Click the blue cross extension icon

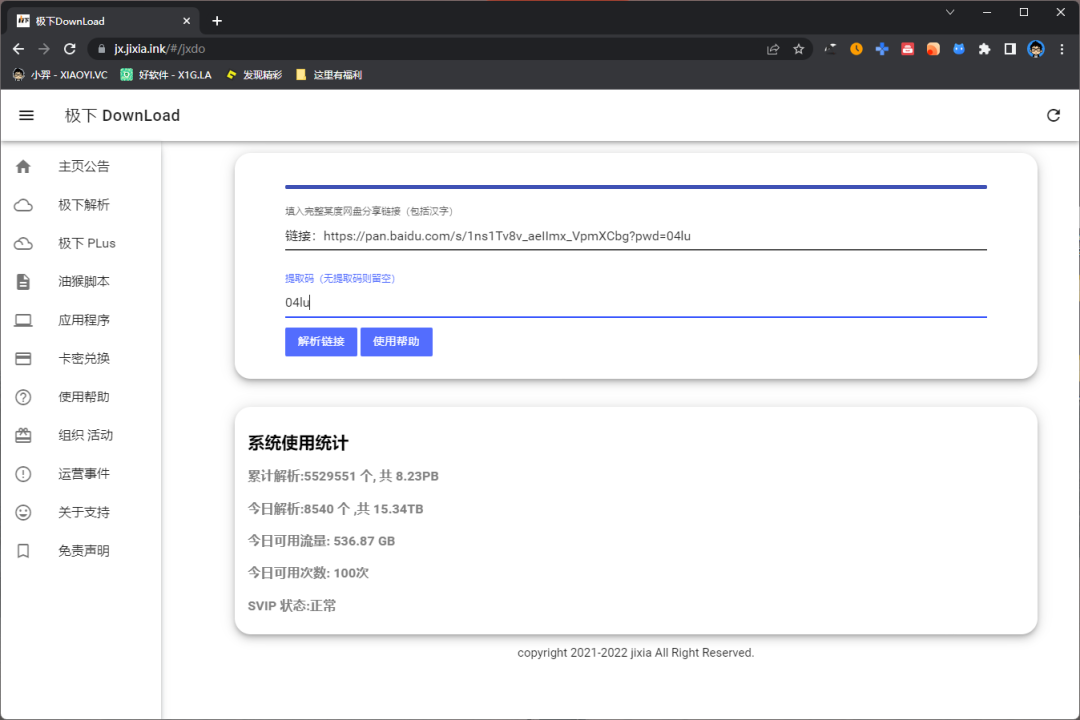[882, 49]
